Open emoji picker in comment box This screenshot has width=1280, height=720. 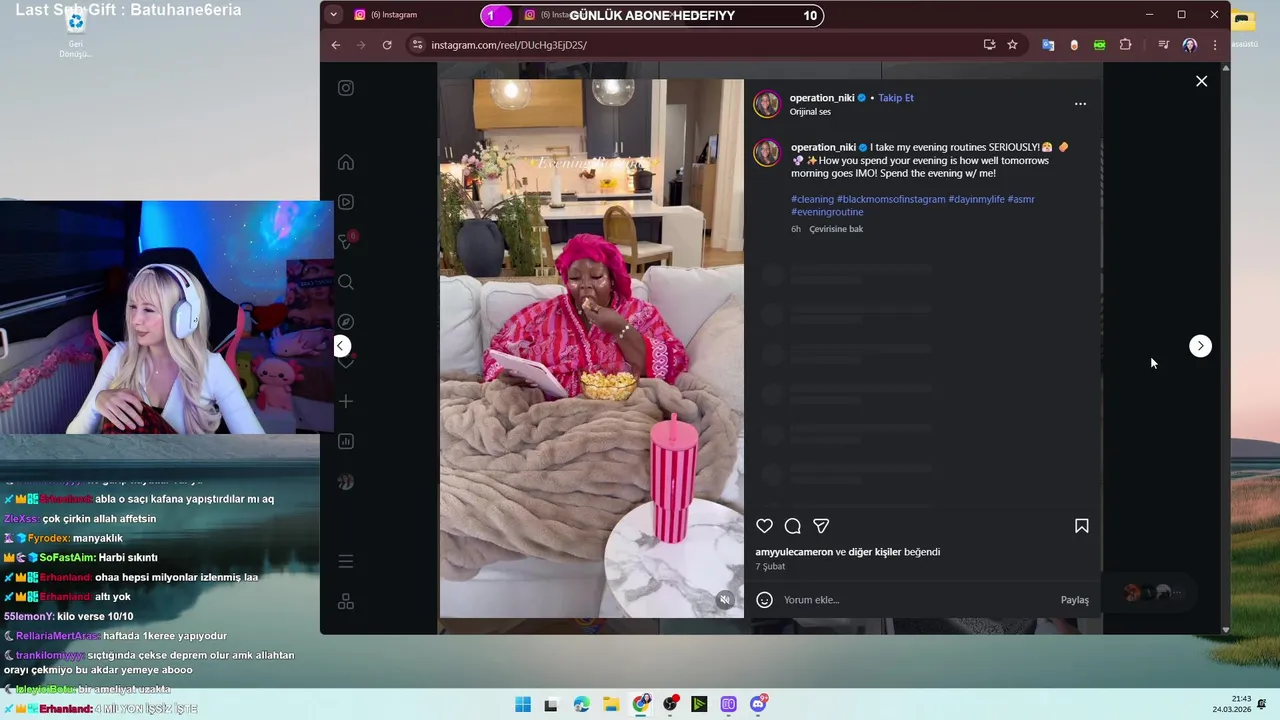click(764, 600)
